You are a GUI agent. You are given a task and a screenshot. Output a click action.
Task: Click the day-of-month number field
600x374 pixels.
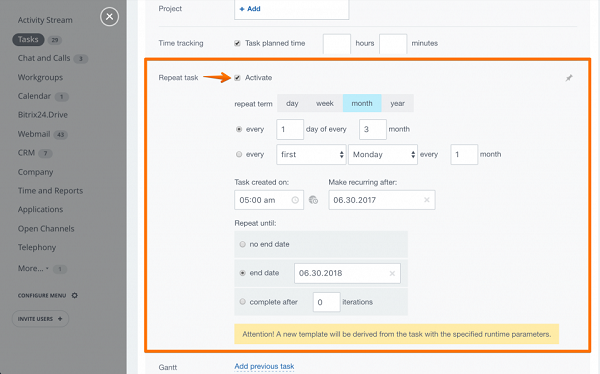(290, 129)
